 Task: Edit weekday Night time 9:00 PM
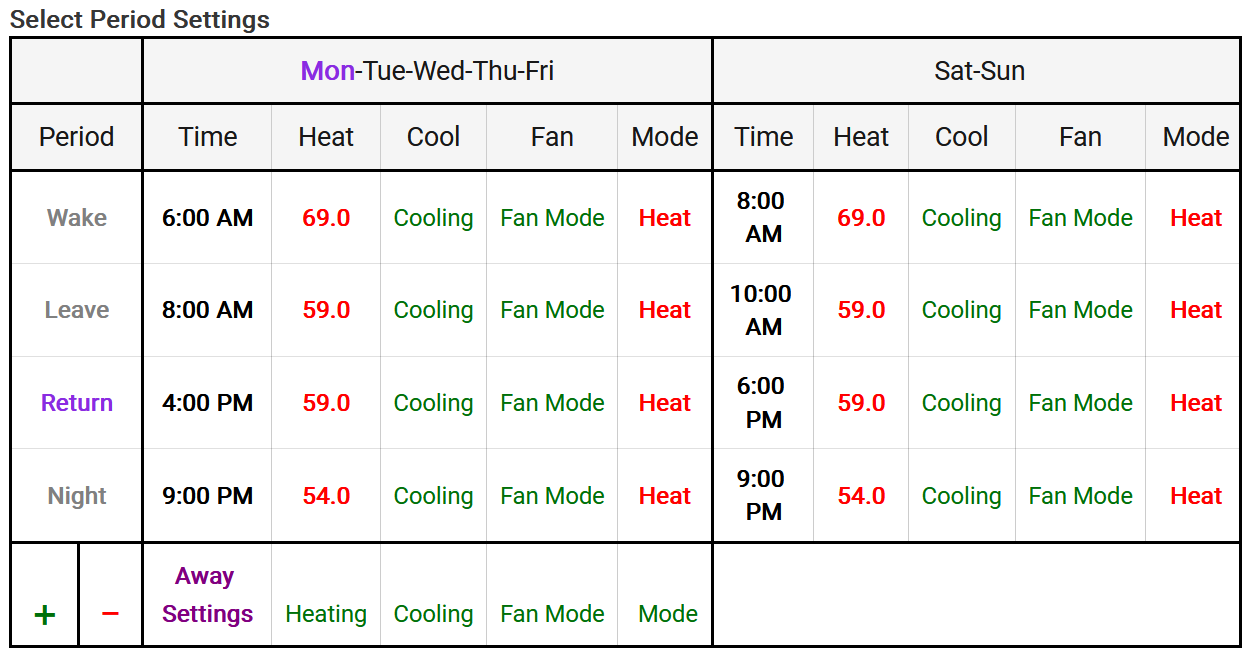[x=207, y=496]
